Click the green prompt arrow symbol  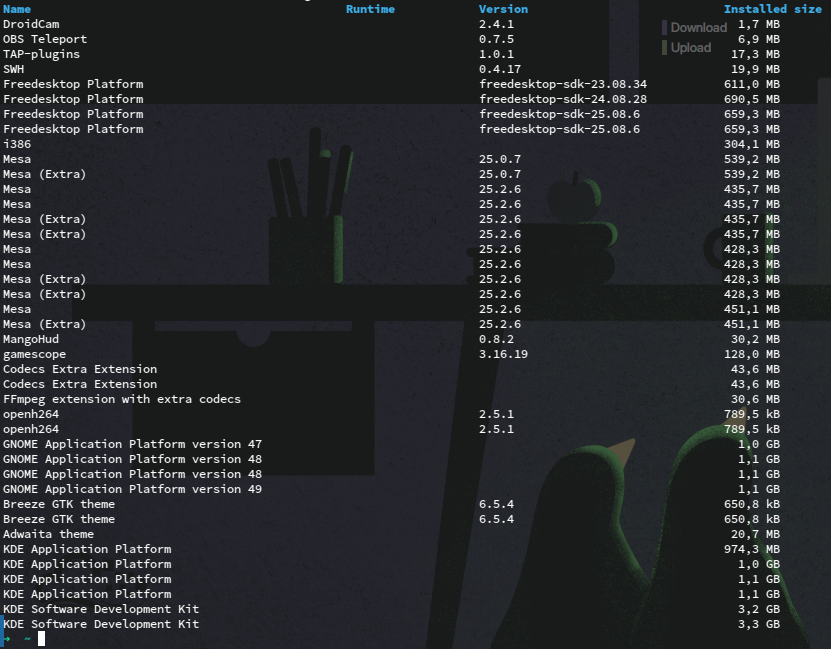pyautogui.click(x=7, y=639)
